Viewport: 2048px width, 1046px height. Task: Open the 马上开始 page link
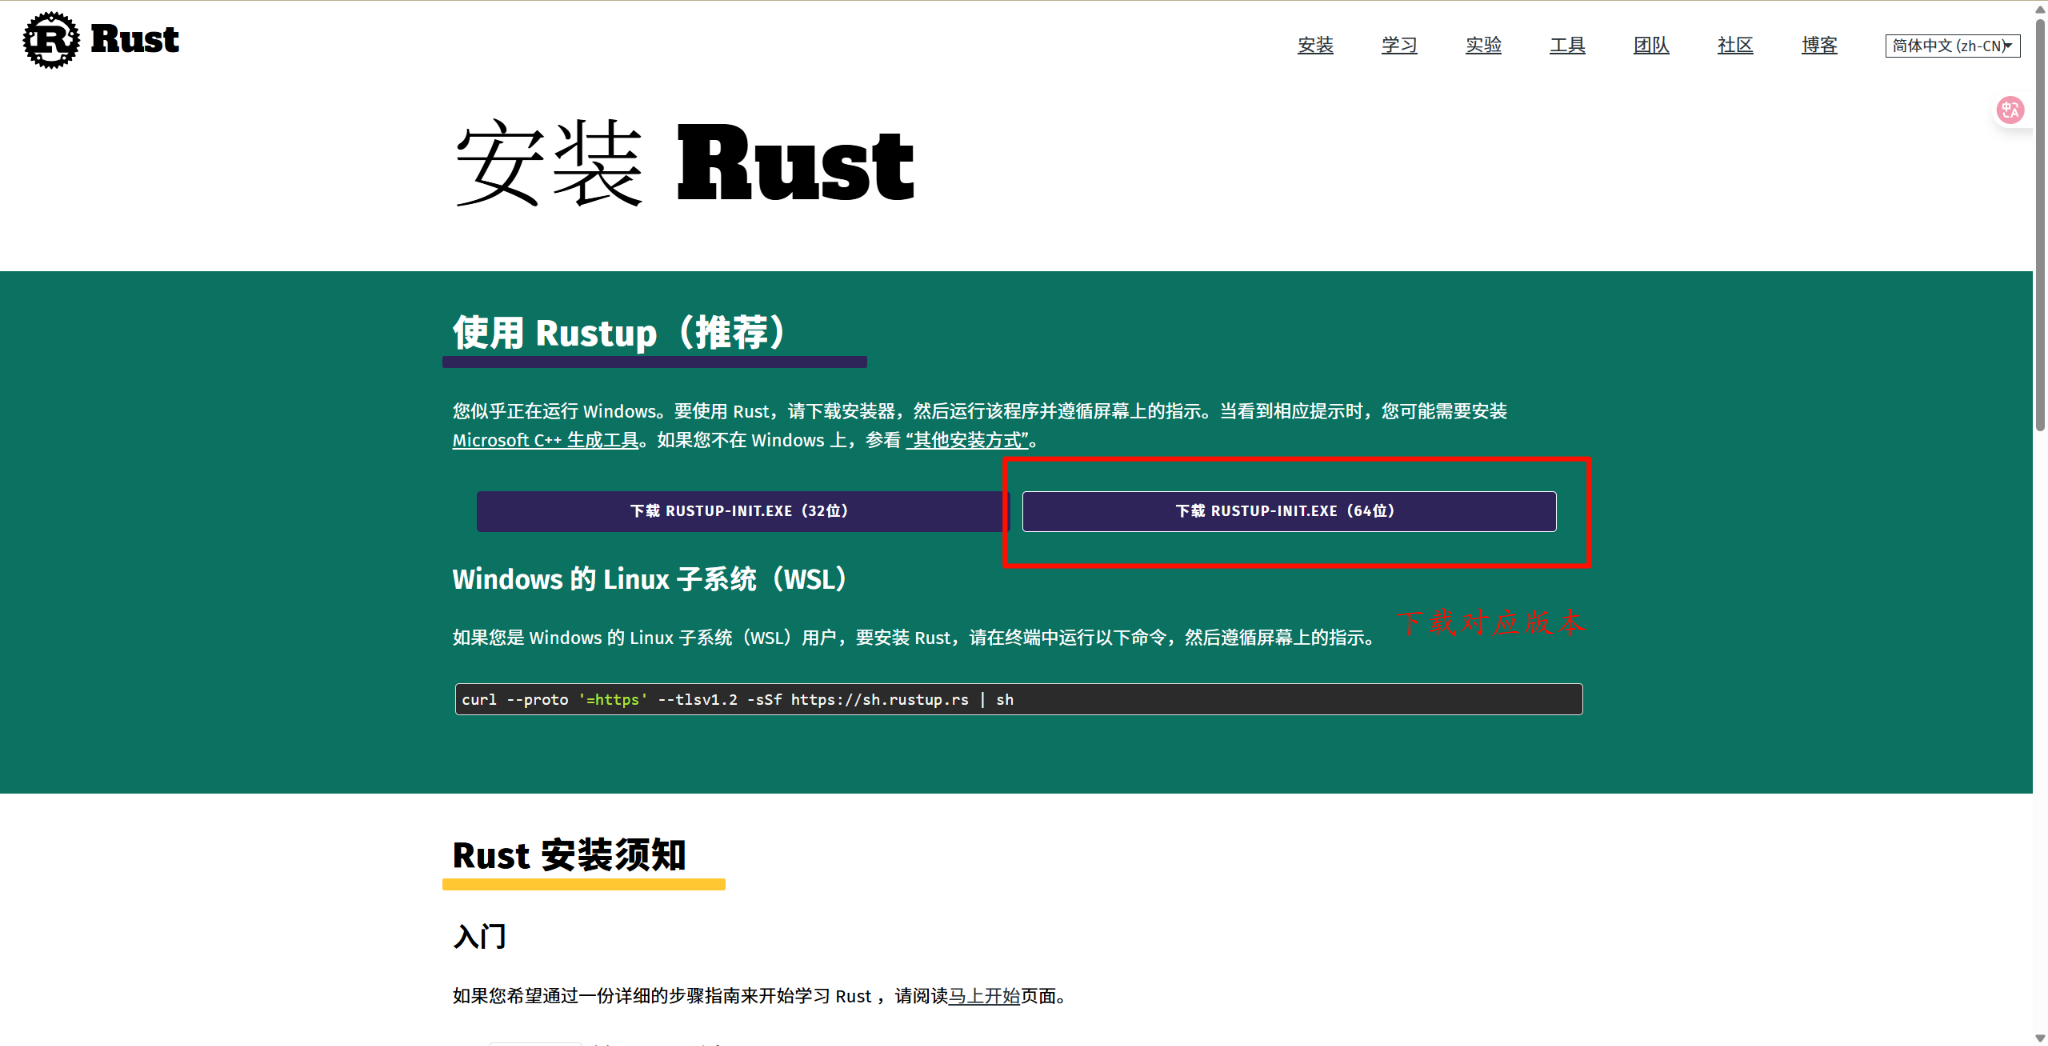[x=984, y=996]
